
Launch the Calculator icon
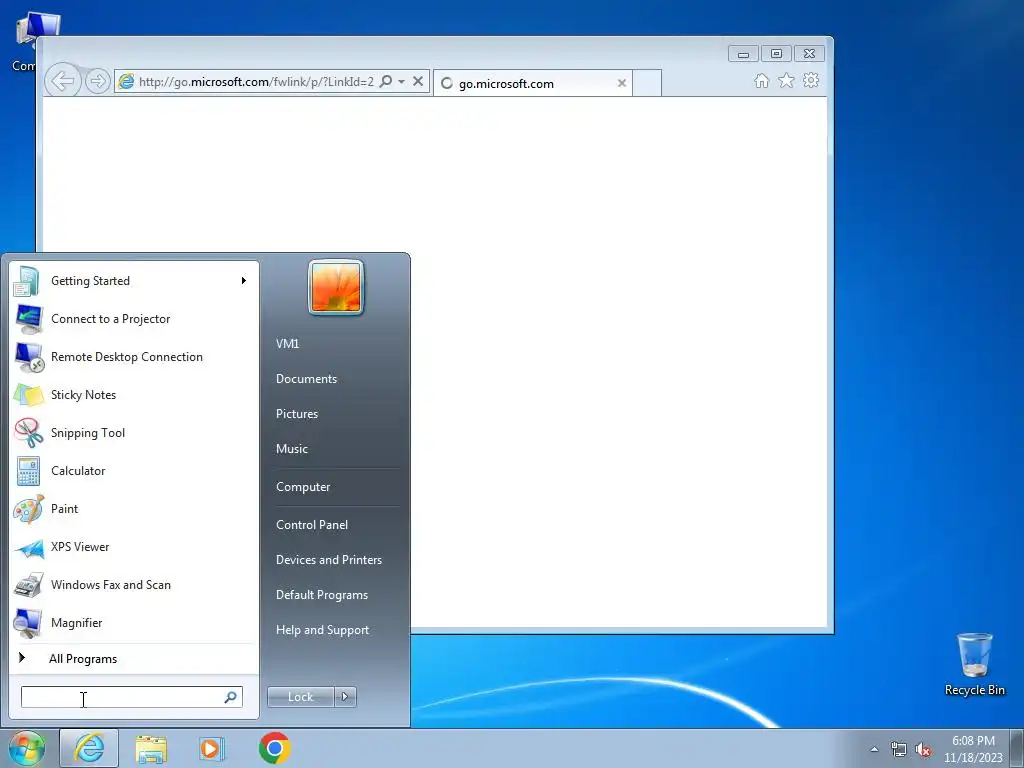(28, 471)
